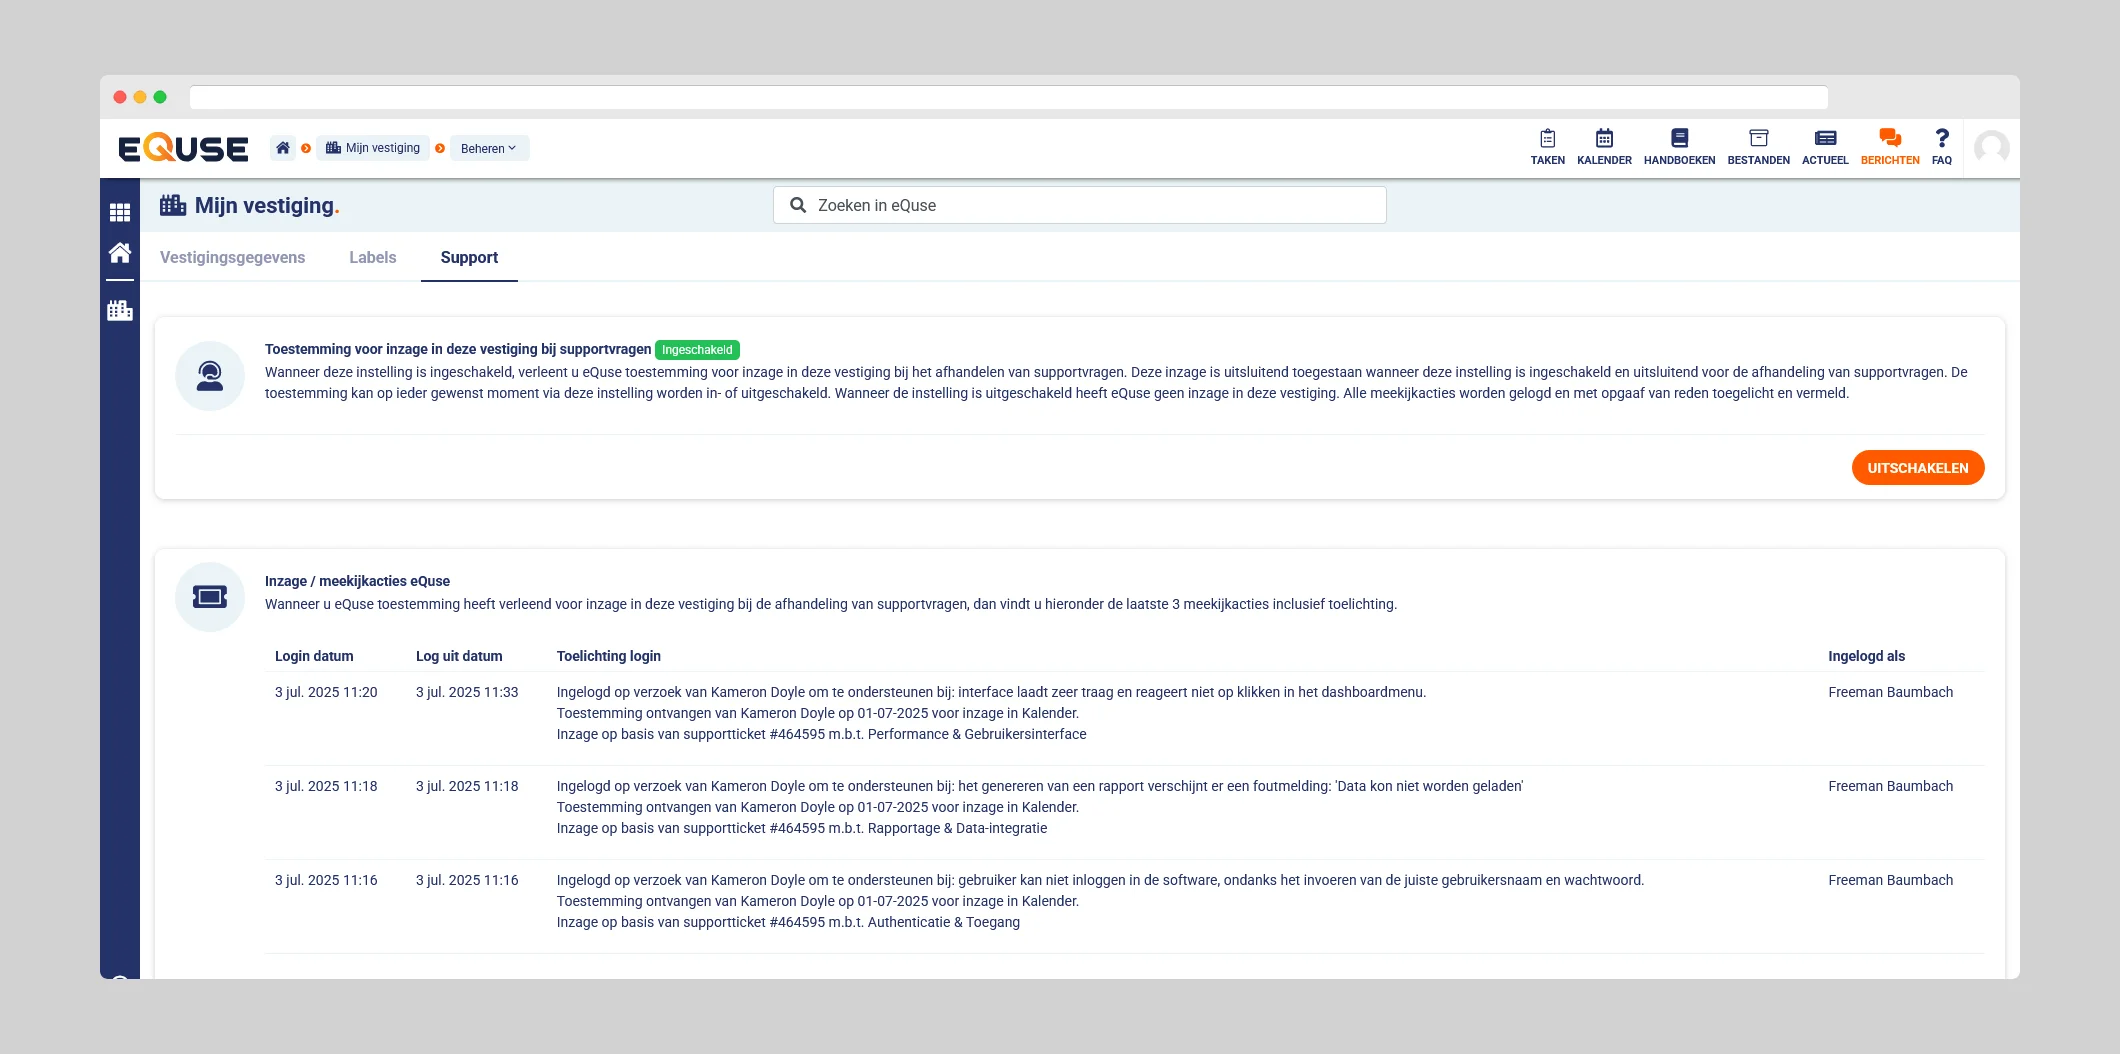
Task: Expand the Beheren dropdown
Action: (489, 148)
